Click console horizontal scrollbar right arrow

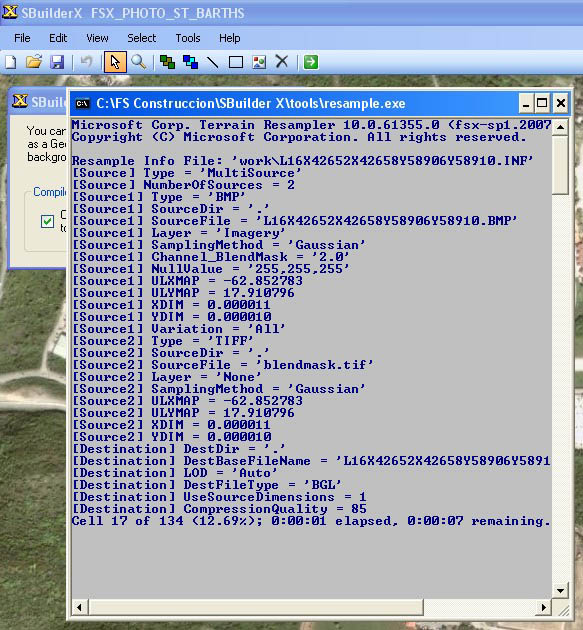point(544,607)
